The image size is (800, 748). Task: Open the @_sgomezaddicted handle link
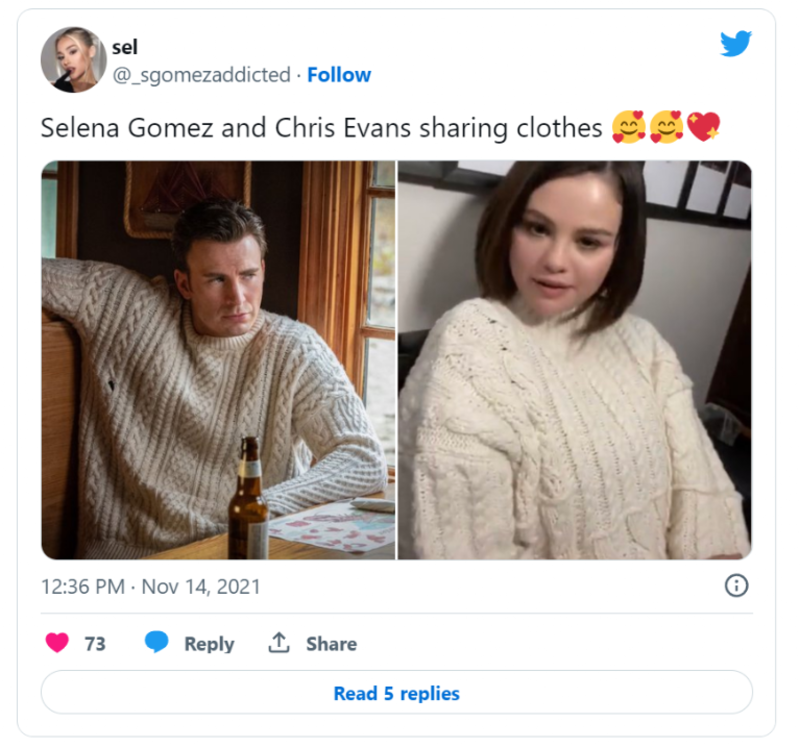[x=201, y=75]
